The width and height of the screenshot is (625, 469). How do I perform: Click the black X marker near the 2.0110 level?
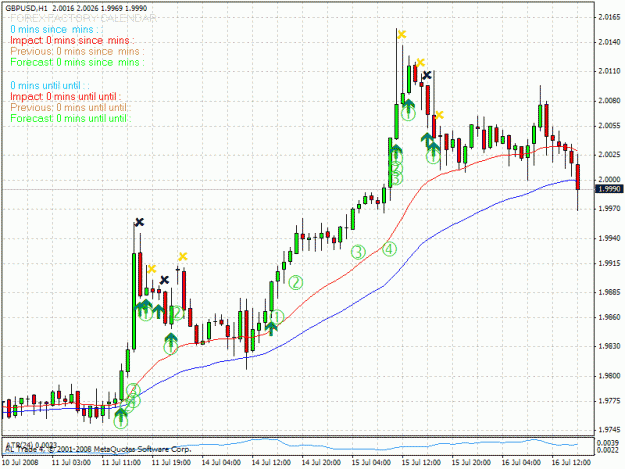427,75
